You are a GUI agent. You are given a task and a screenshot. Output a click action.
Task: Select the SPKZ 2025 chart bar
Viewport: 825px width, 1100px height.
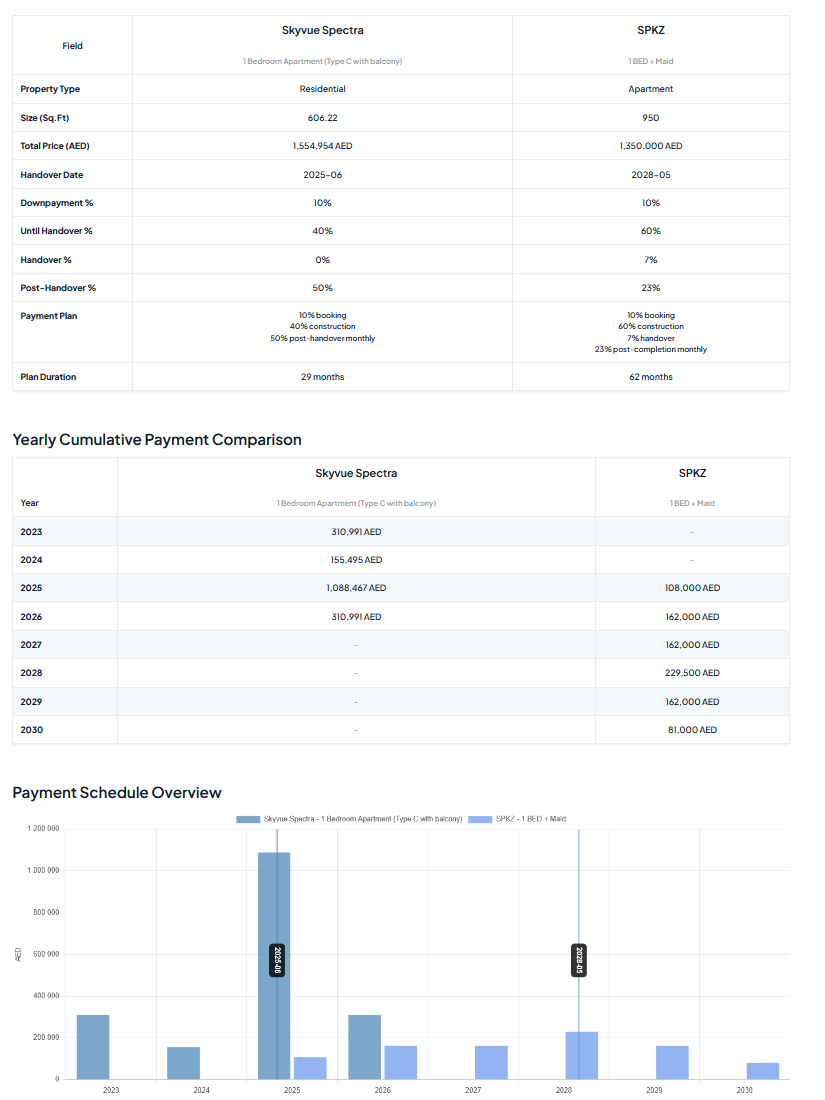tap(310, 1068)
